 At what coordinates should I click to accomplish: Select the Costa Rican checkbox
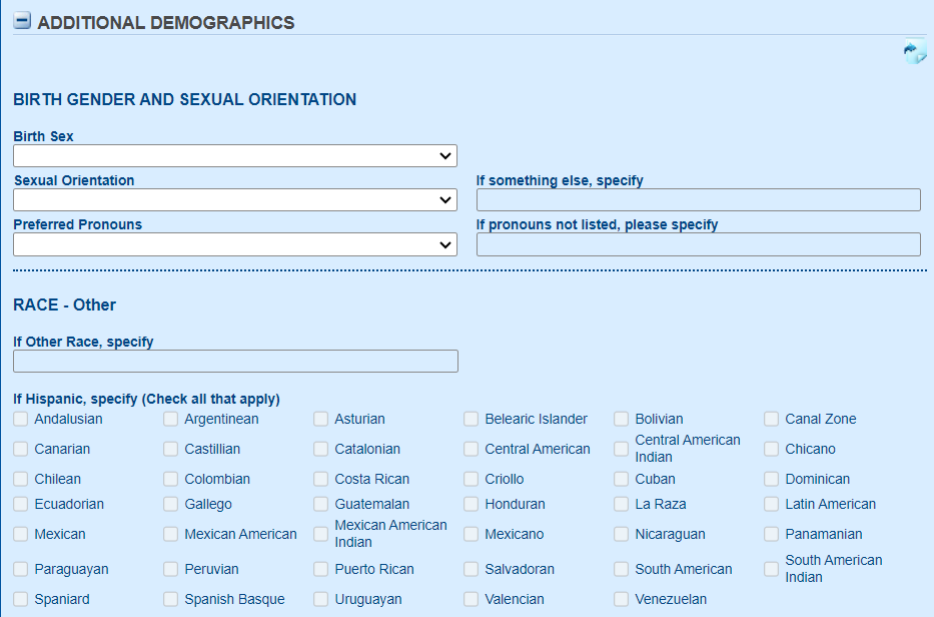pos(321,479)
